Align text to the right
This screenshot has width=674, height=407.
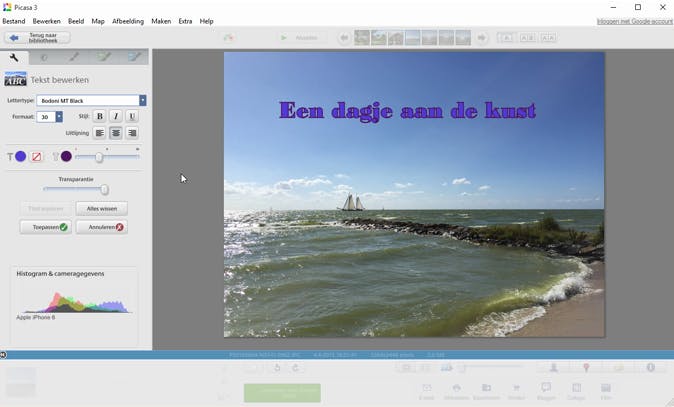click(132, 133)
